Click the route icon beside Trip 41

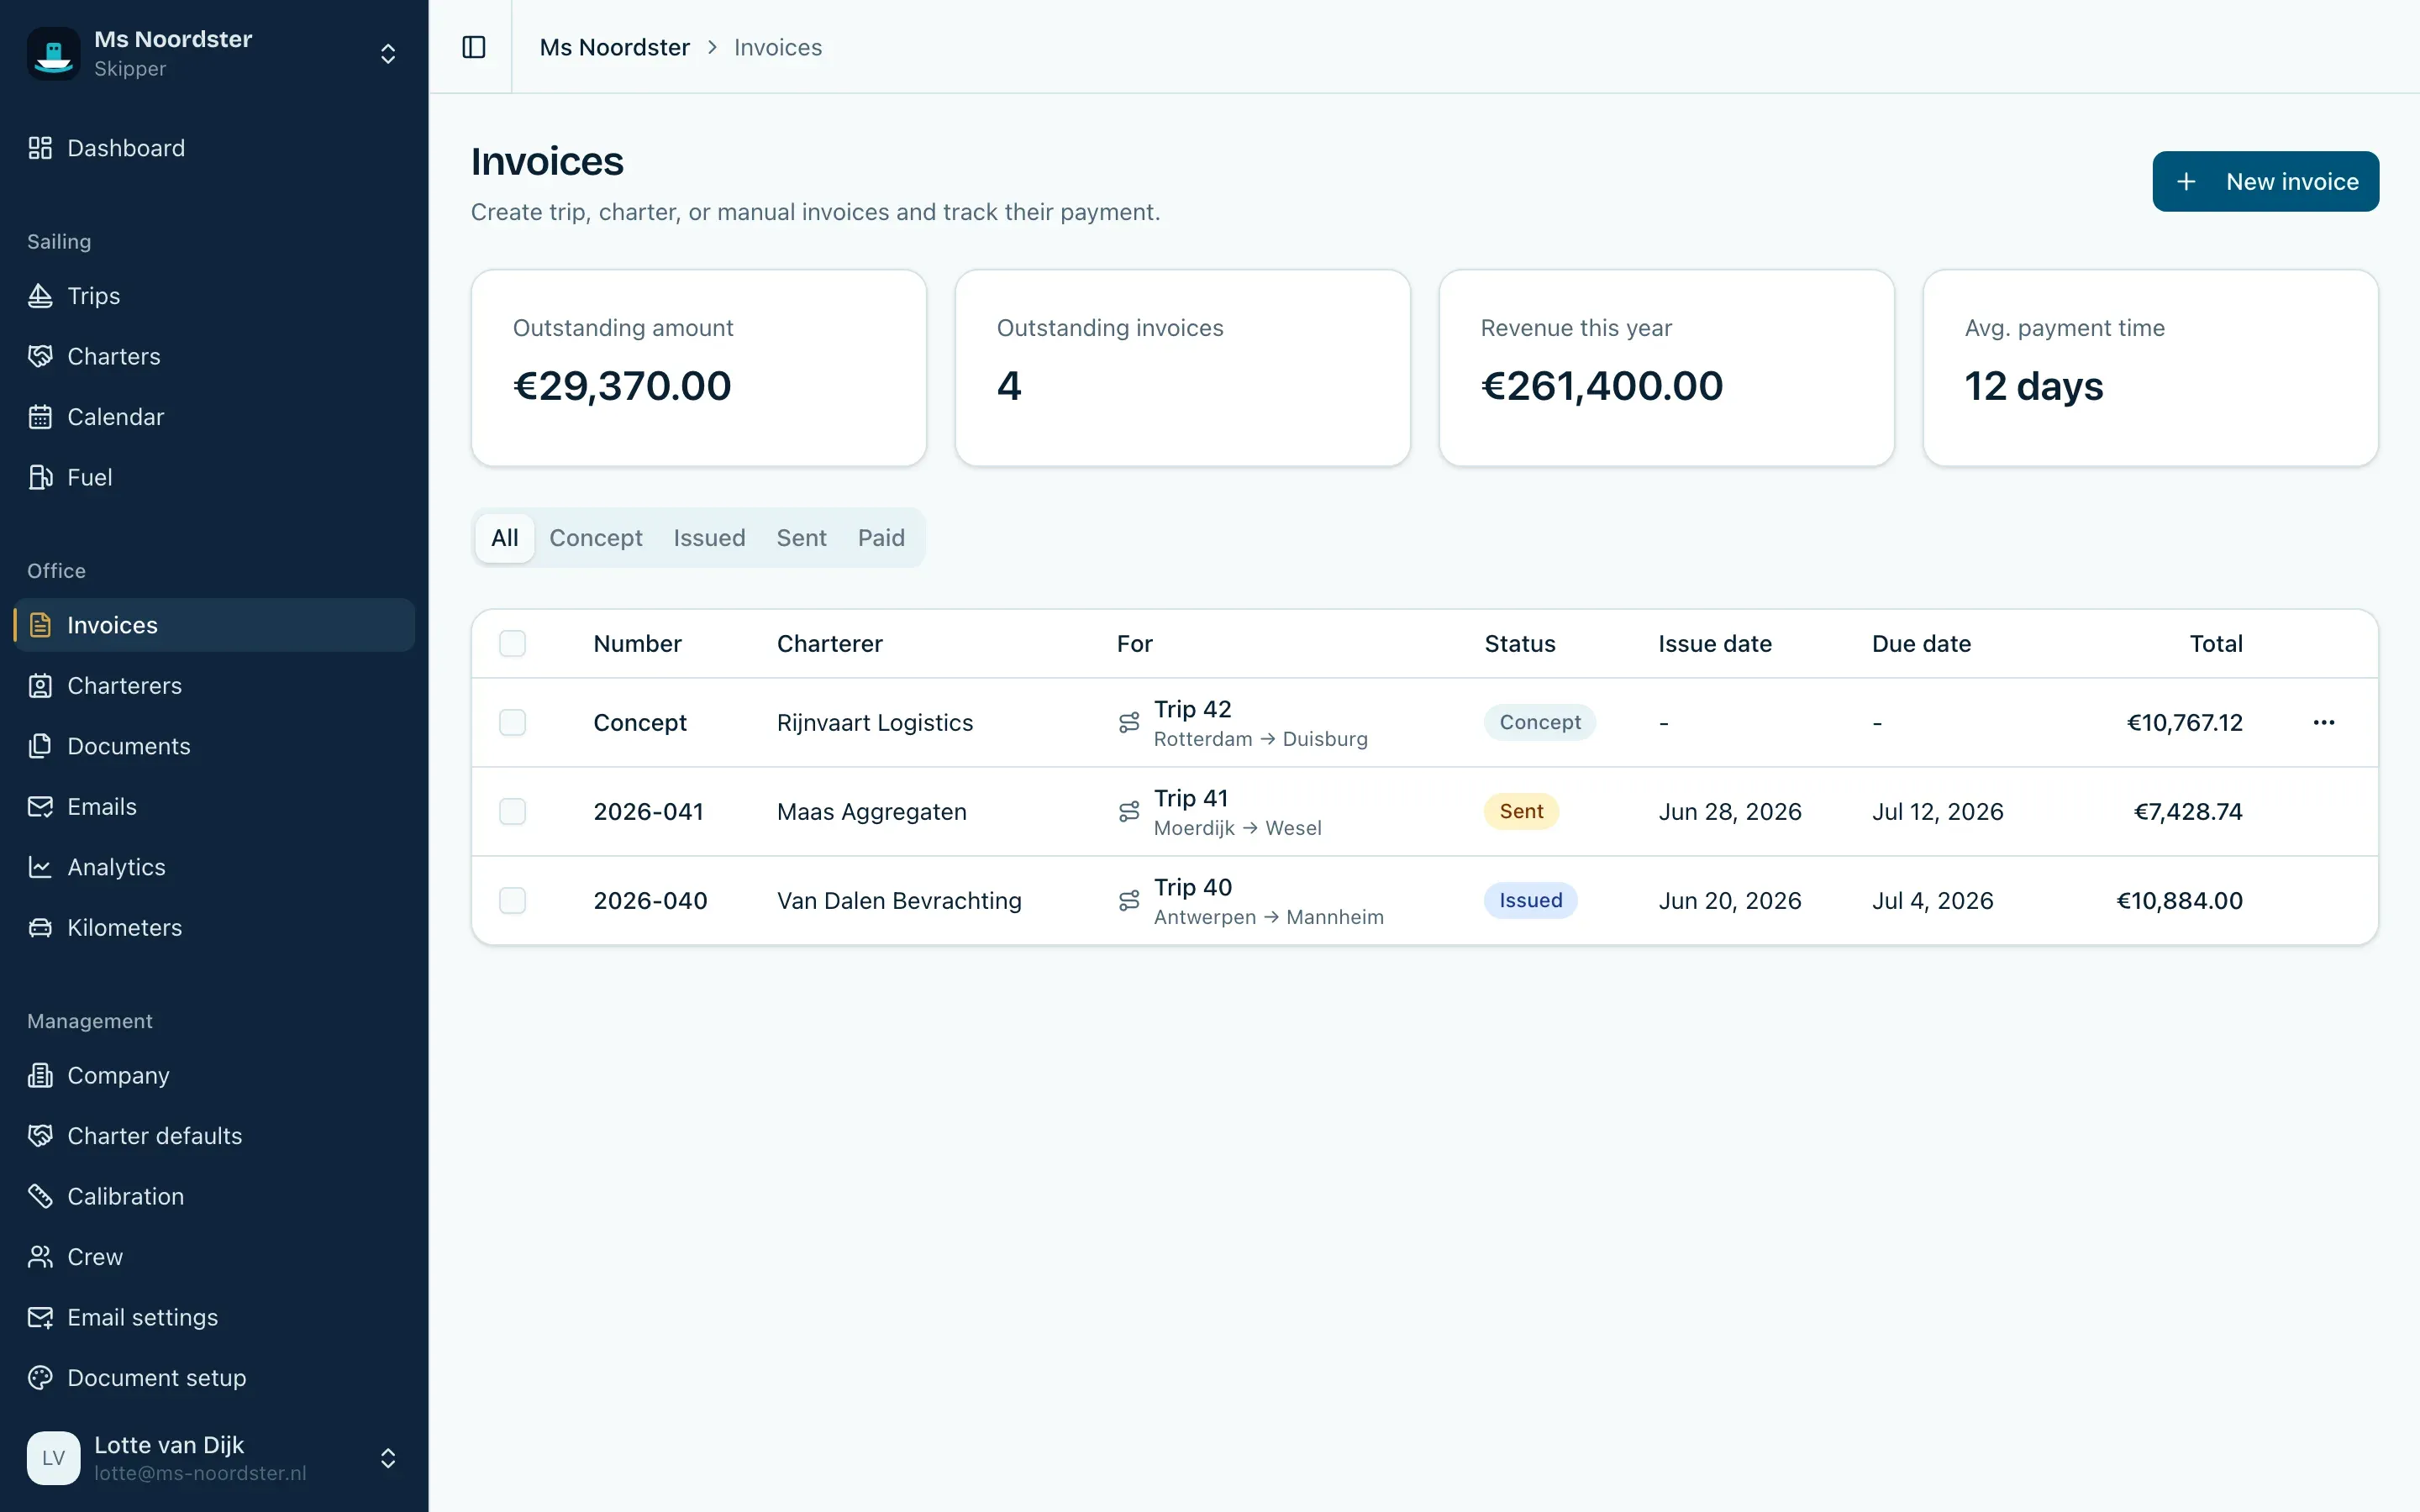(1129, 812)
